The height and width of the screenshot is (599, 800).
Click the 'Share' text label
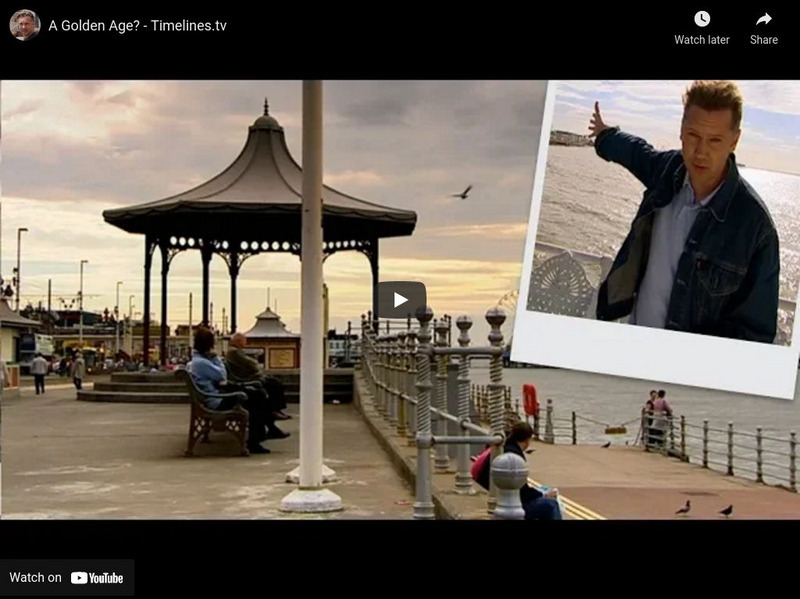pos(765,40)
